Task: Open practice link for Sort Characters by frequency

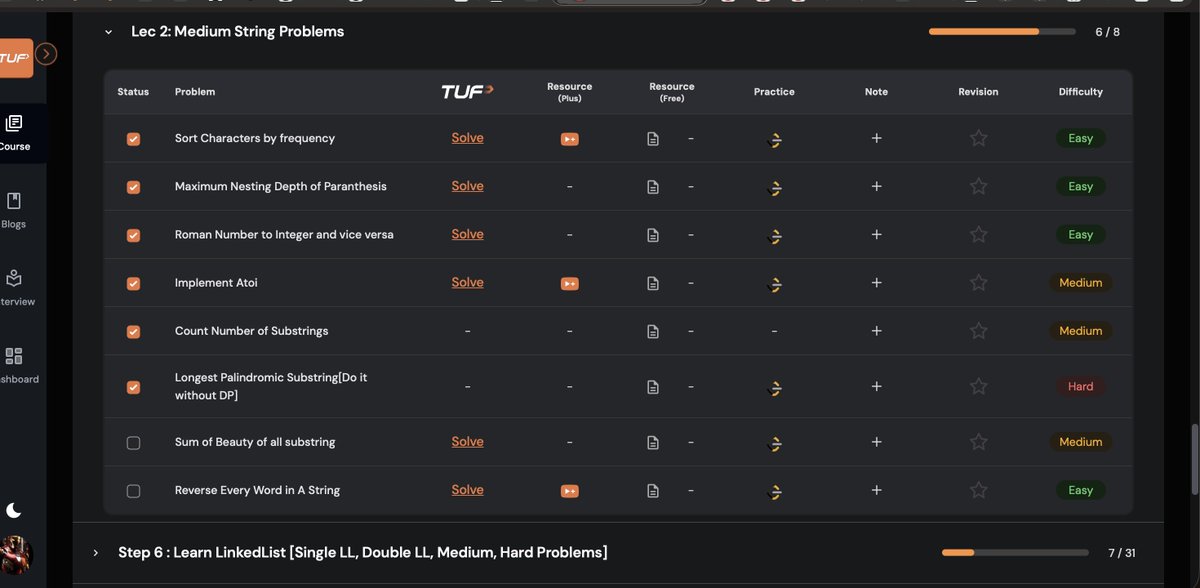Action: [774, 139]
